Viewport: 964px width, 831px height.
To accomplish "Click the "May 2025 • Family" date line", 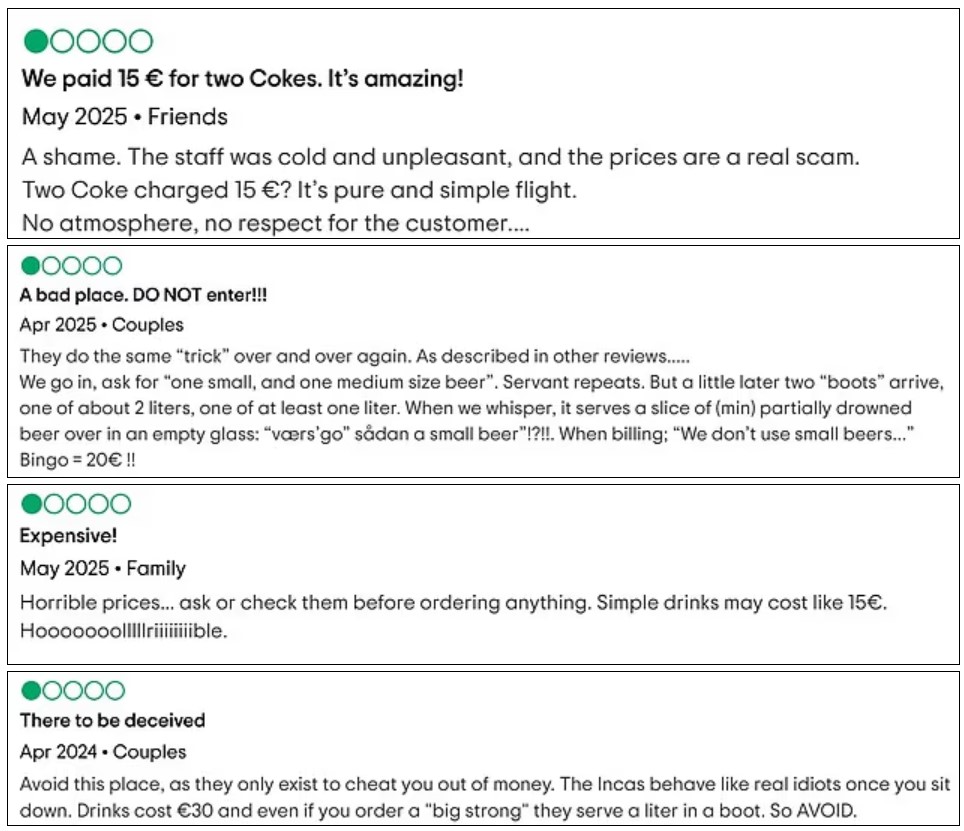I will pyautogui.click(x=103, y=569).
